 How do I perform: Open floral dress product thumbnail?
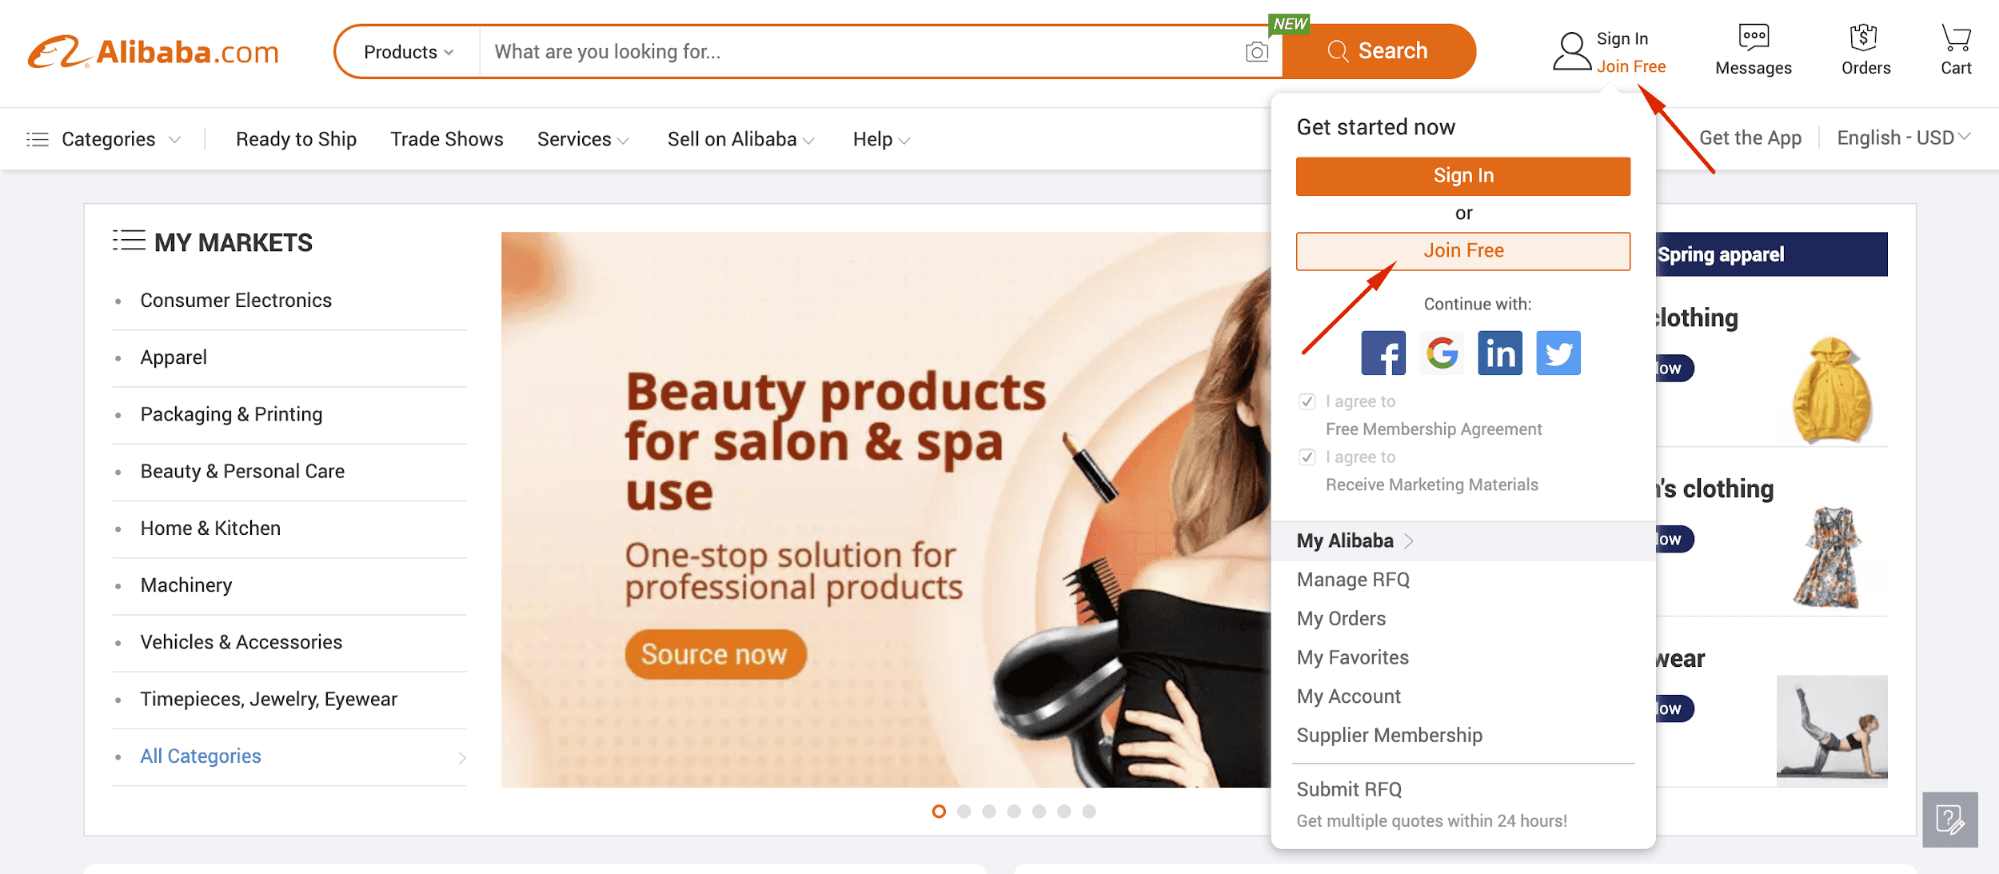point(1828,558)
